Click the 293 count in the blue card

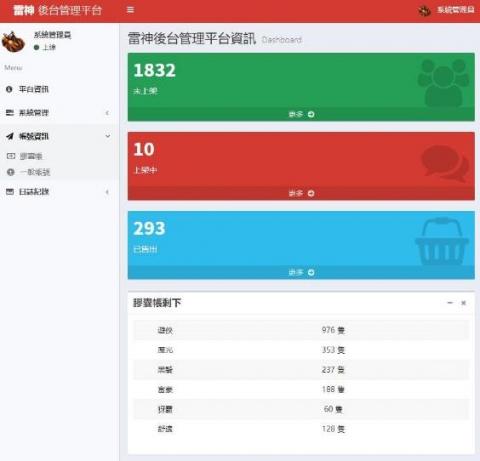[x=149, y=228]
